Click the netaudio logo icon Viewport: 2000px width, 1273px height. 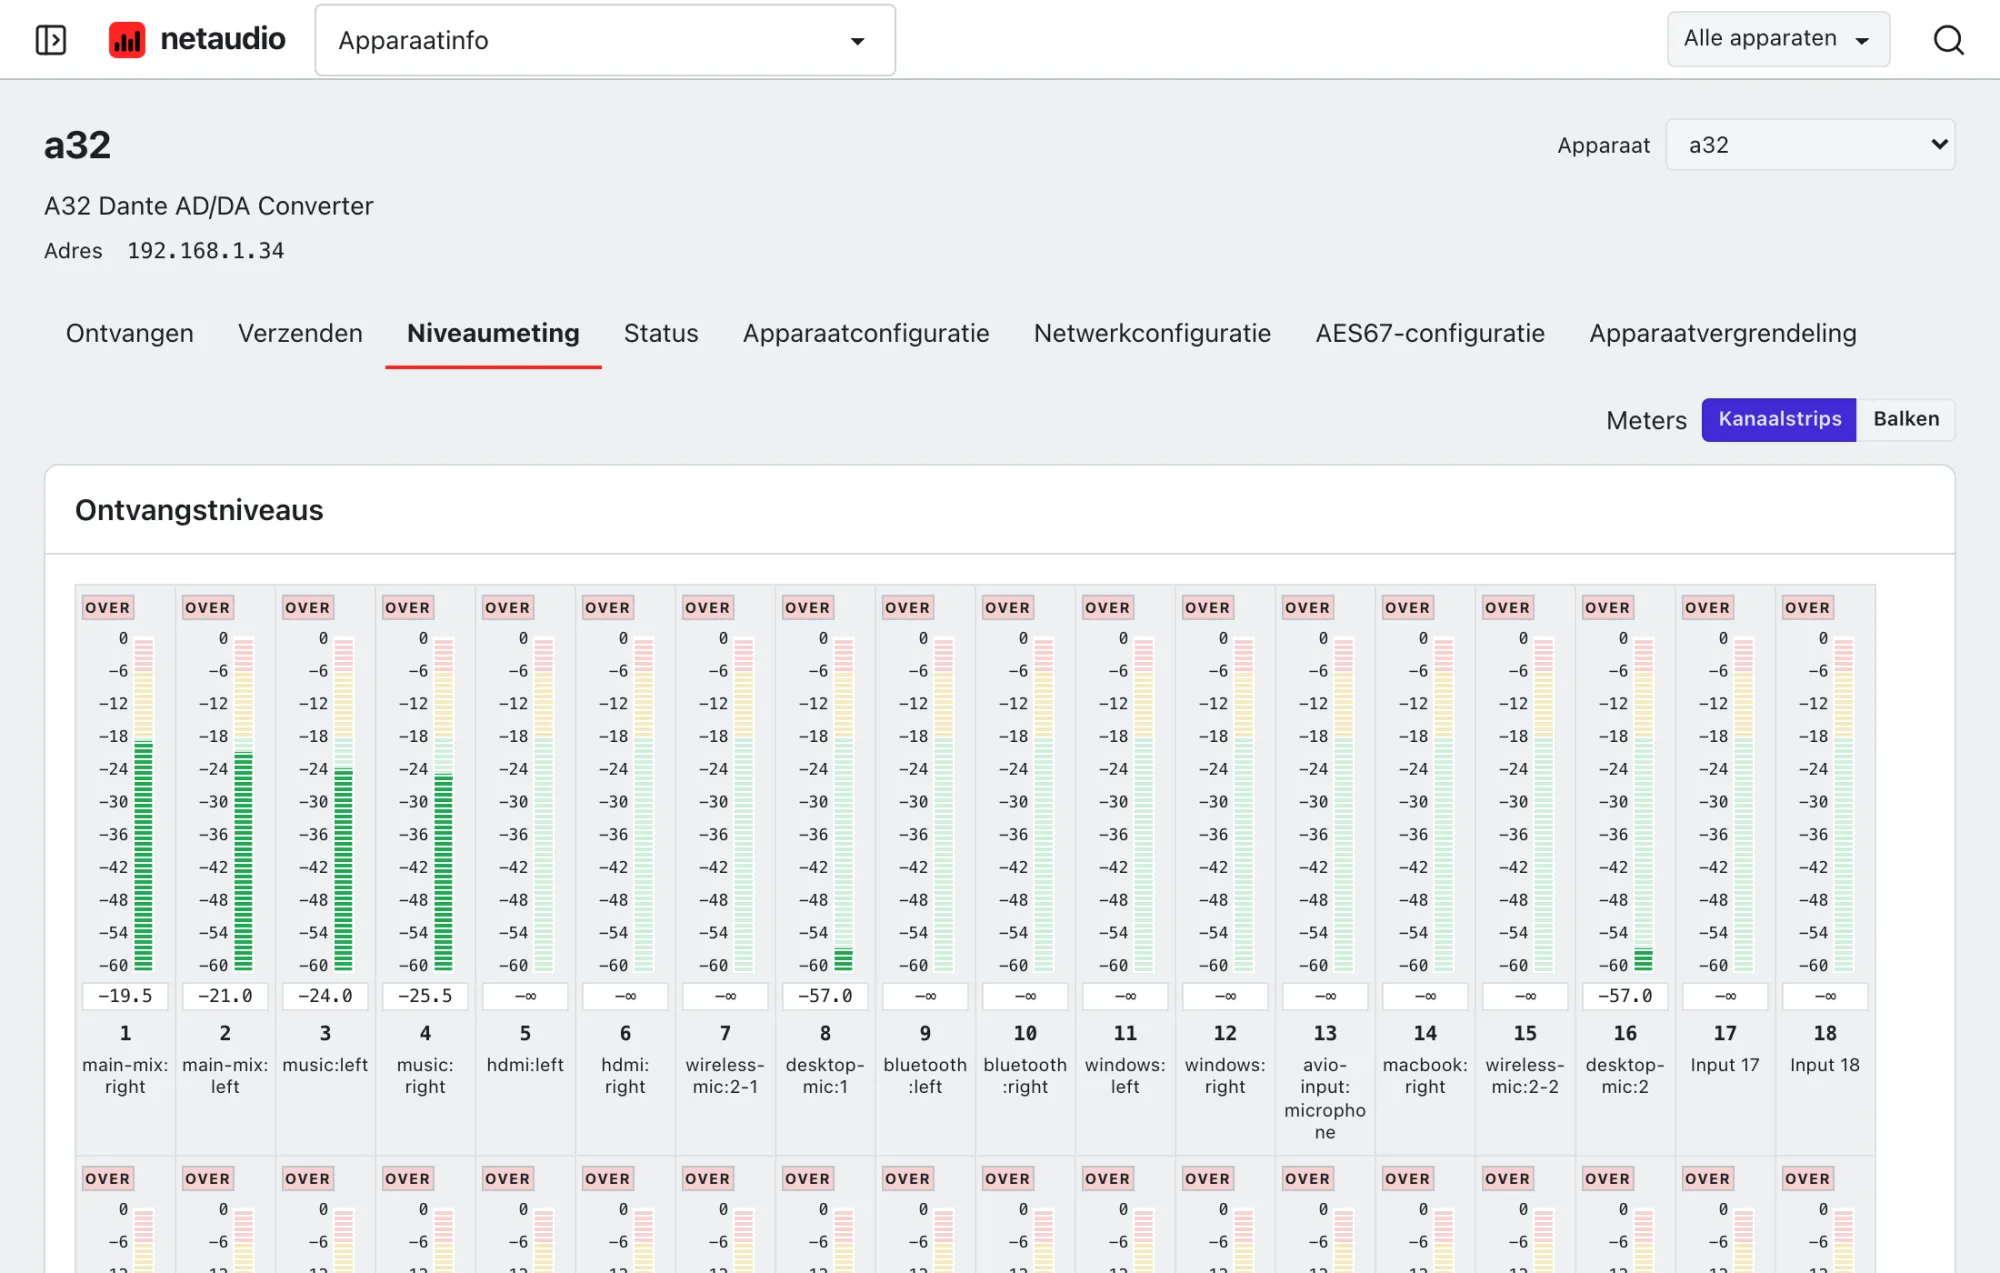tap(127, 40)
